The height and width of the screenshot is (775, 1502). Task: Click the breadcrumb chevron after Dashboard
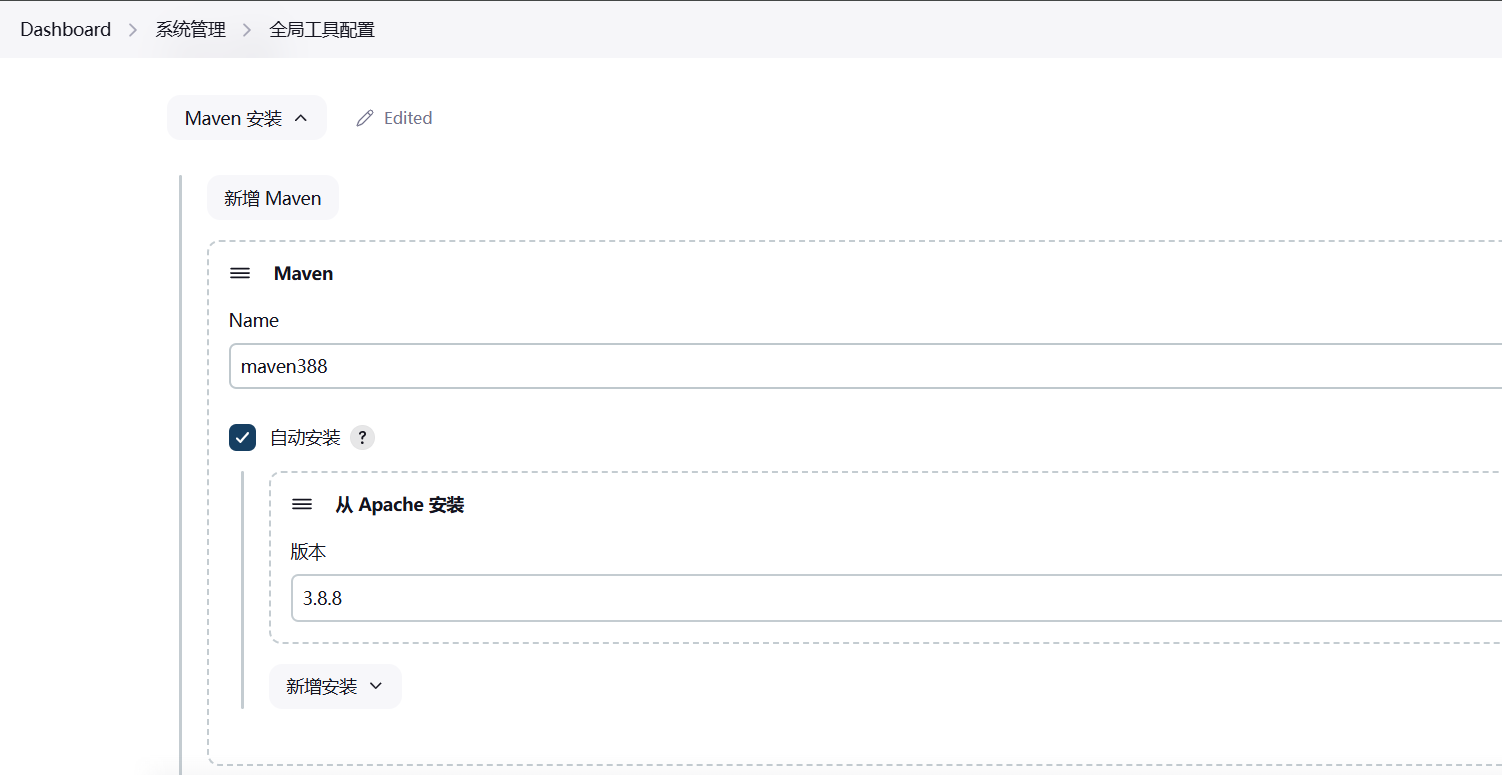click(x=133, y=30)
